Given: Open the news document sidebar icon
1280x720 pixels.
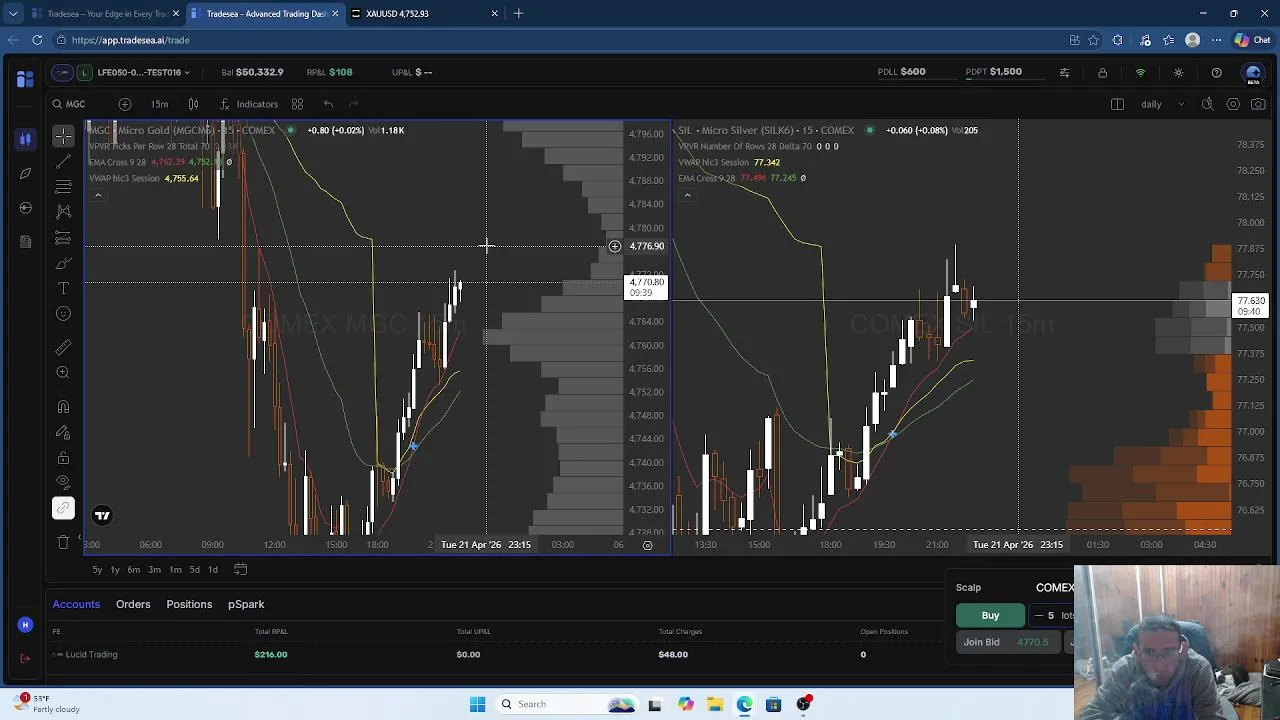Looking at the screenshot, I should [25, 241].
